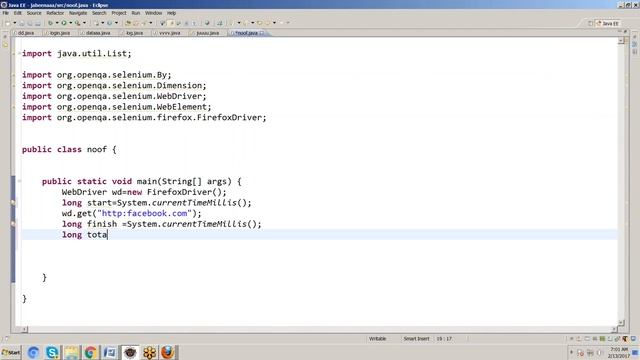Open the File menu
Viewport: 640px width, 360px height.
[6, 13]
